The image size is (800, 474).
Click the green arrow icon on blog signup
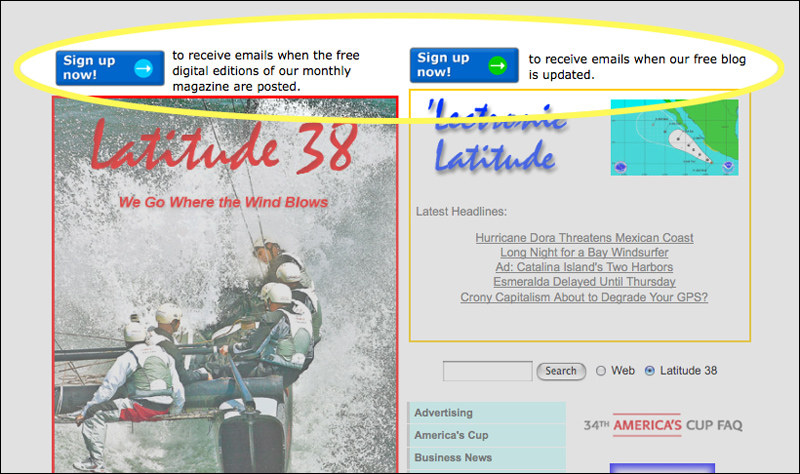[497, 65]
